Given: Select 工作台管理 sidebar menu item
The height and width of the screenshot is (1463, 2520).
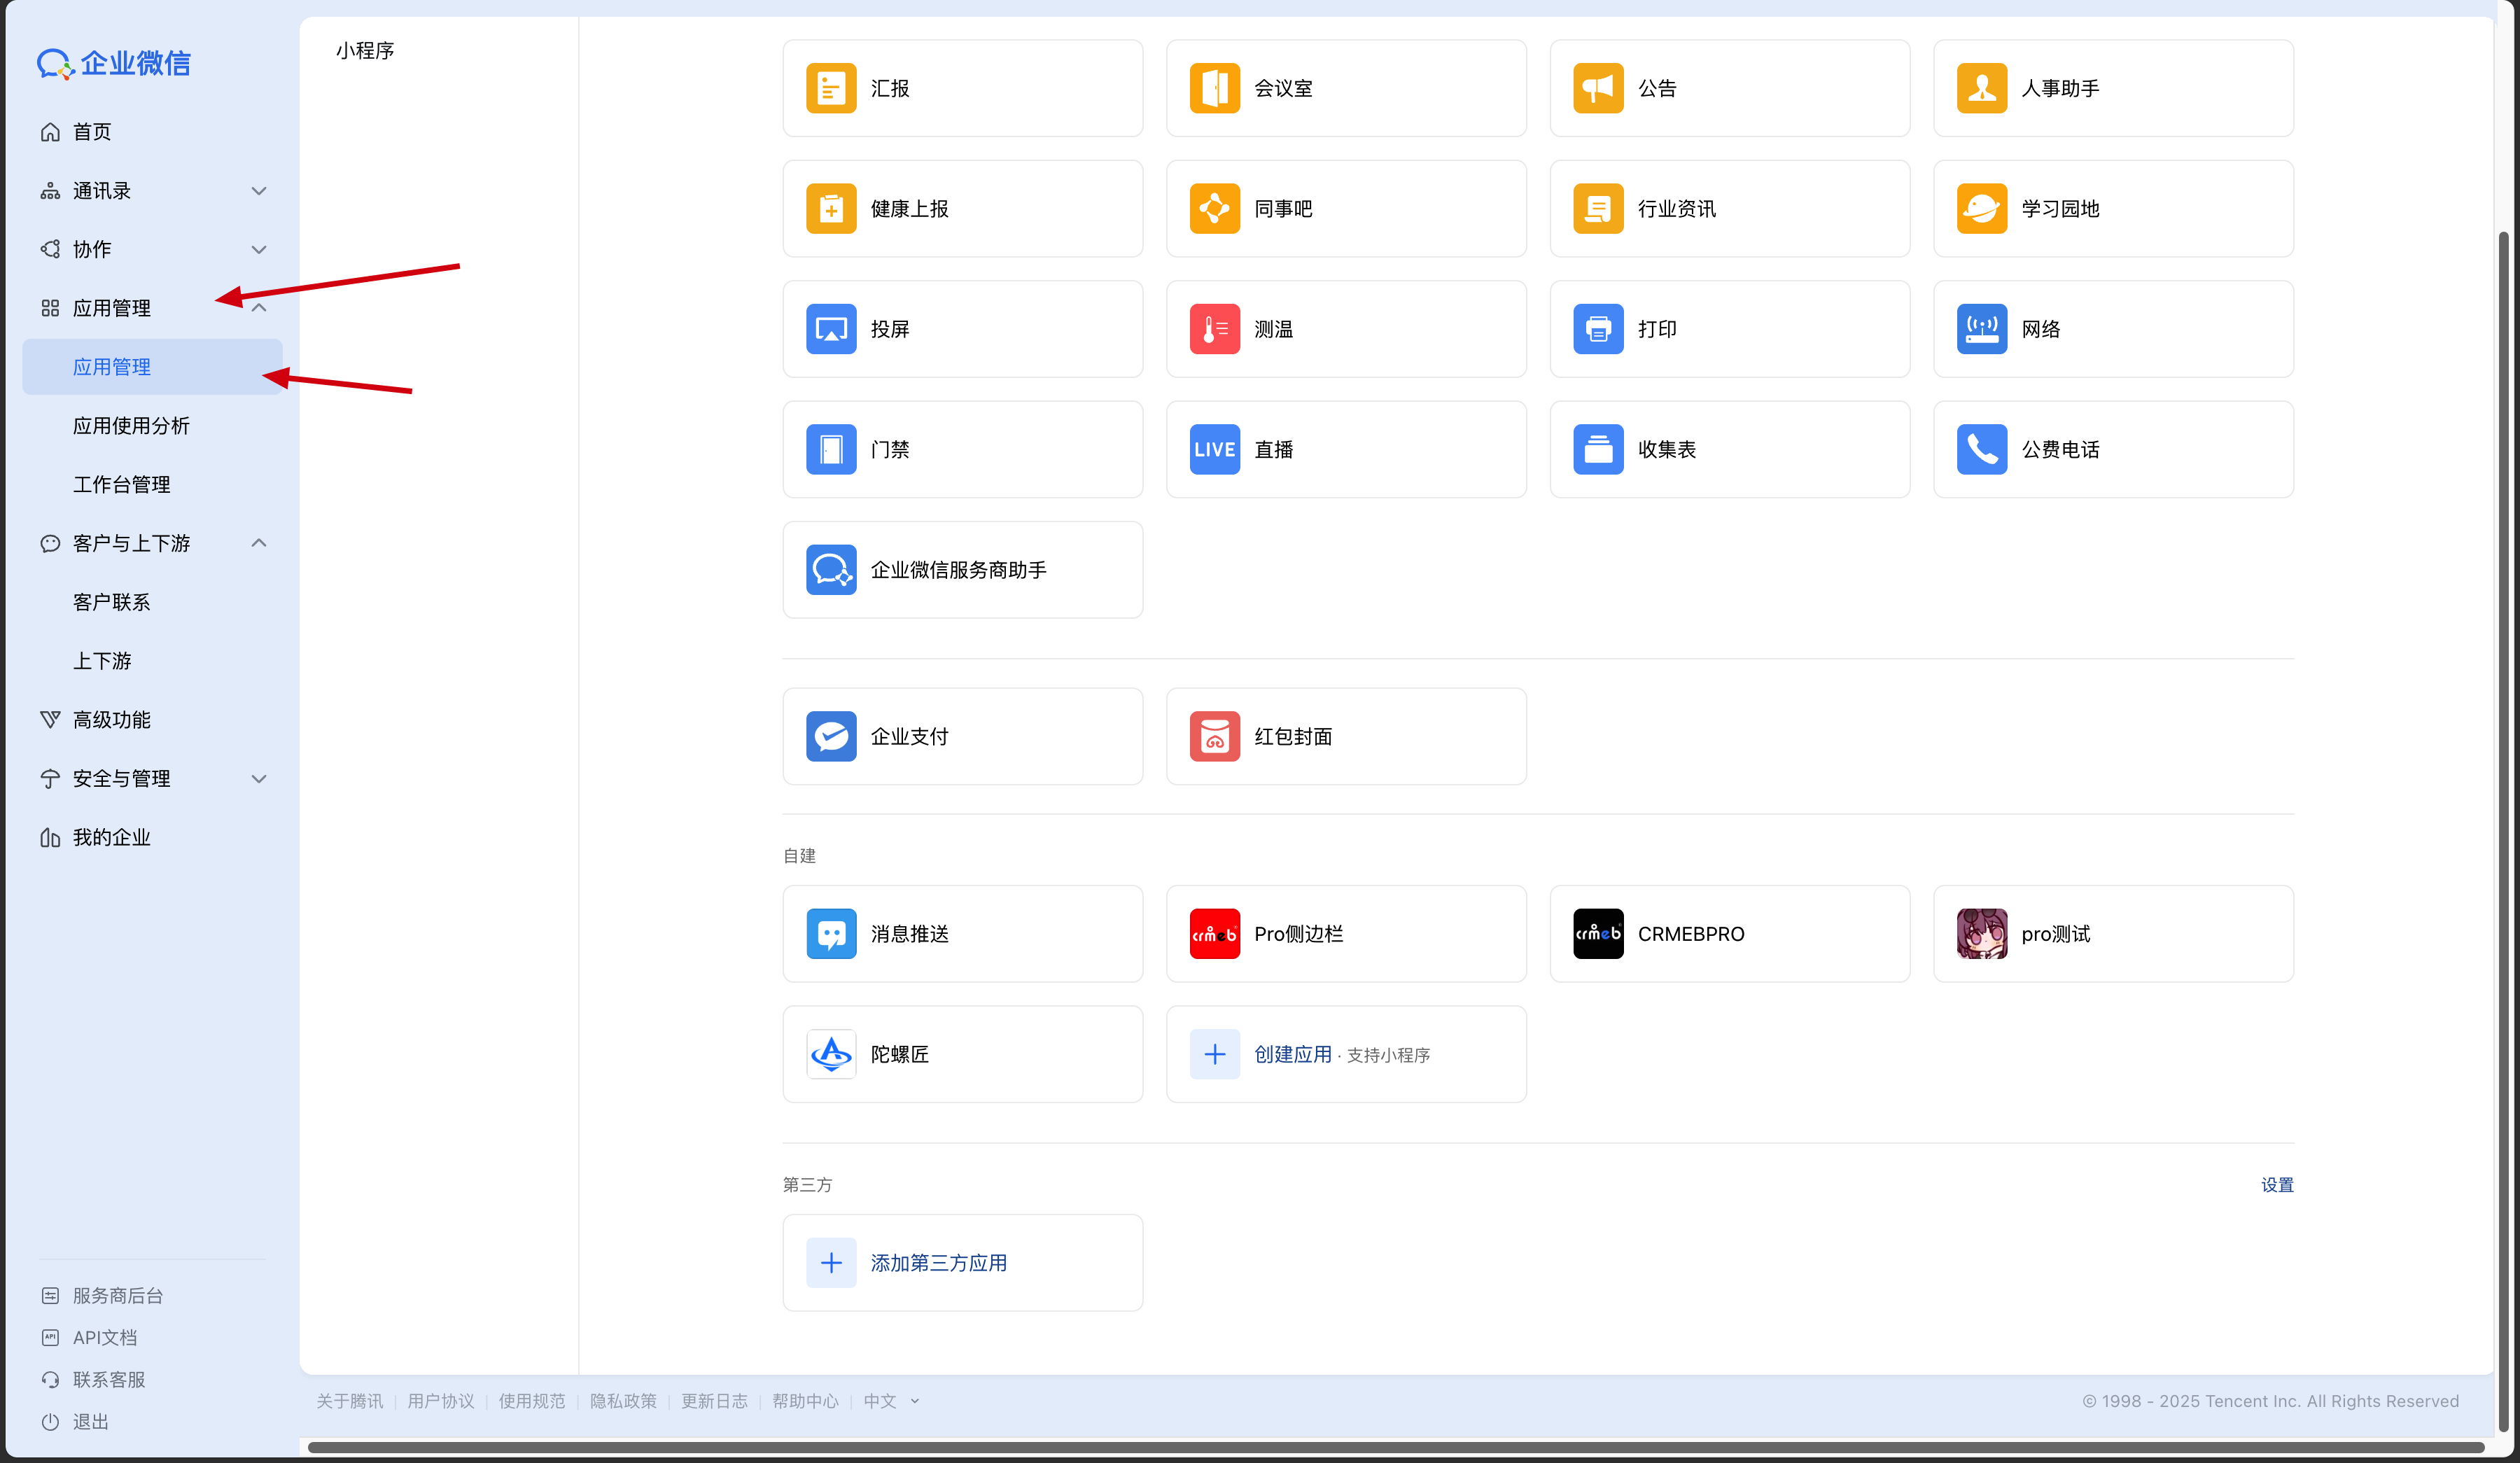Looking at the screenshot, I should pos(121,485).
